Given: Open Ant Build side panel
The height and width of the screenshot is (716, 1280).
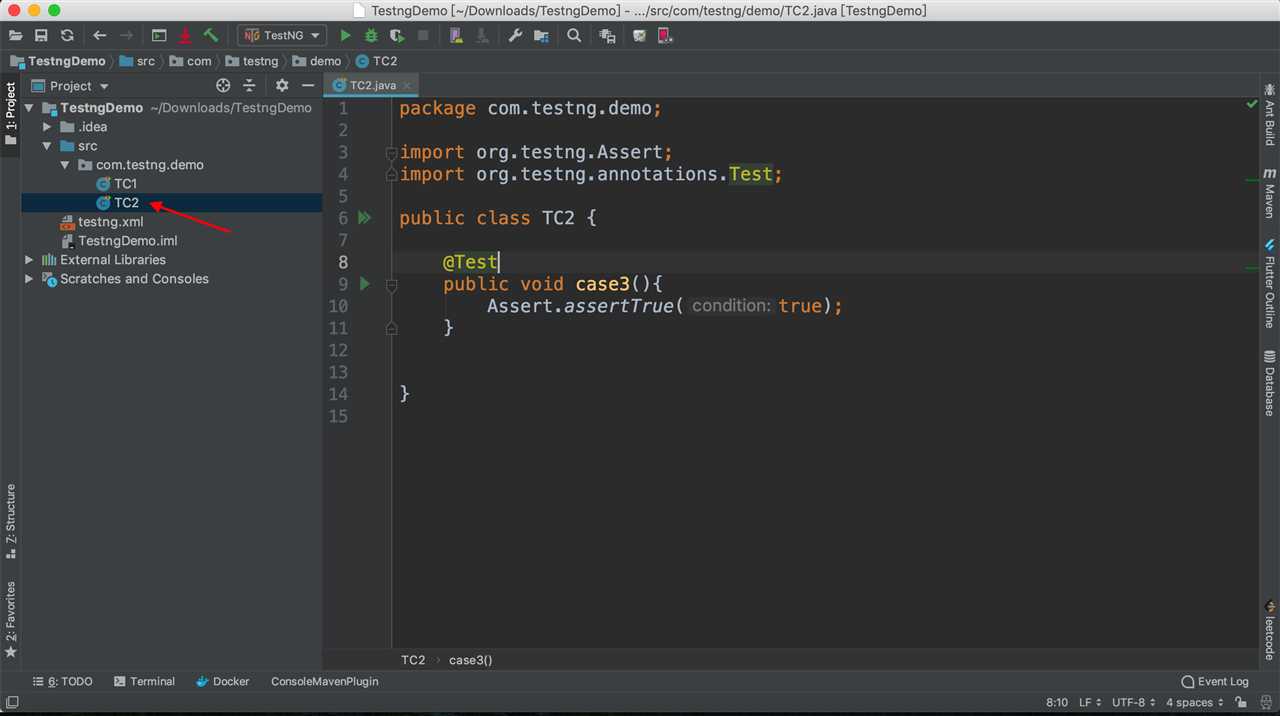Looking at the screenshot, I should pos(1269,114).
